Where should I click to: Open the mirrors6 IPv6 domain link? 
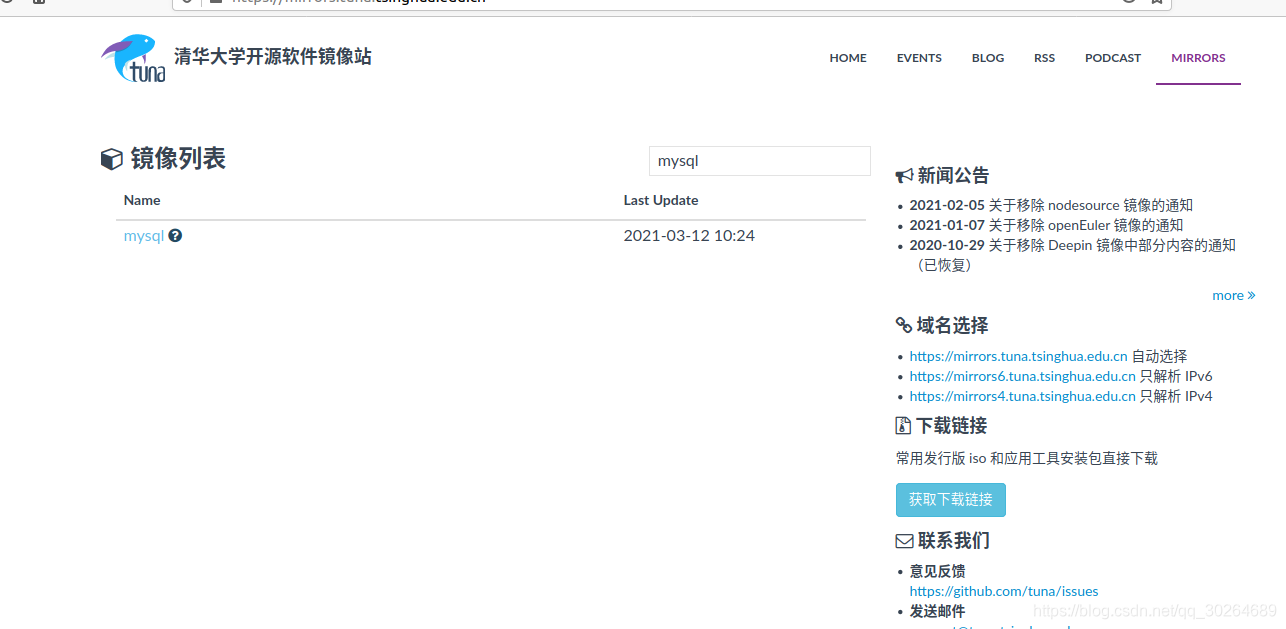(x=1022, y=376)
